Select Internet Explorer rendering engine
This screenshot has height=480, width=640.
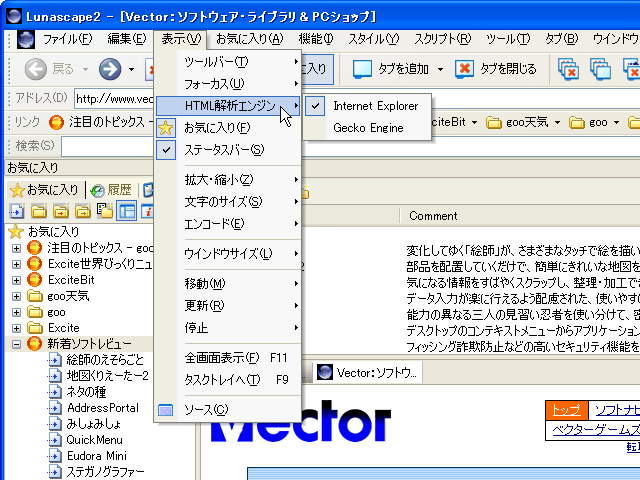[367, 106]
